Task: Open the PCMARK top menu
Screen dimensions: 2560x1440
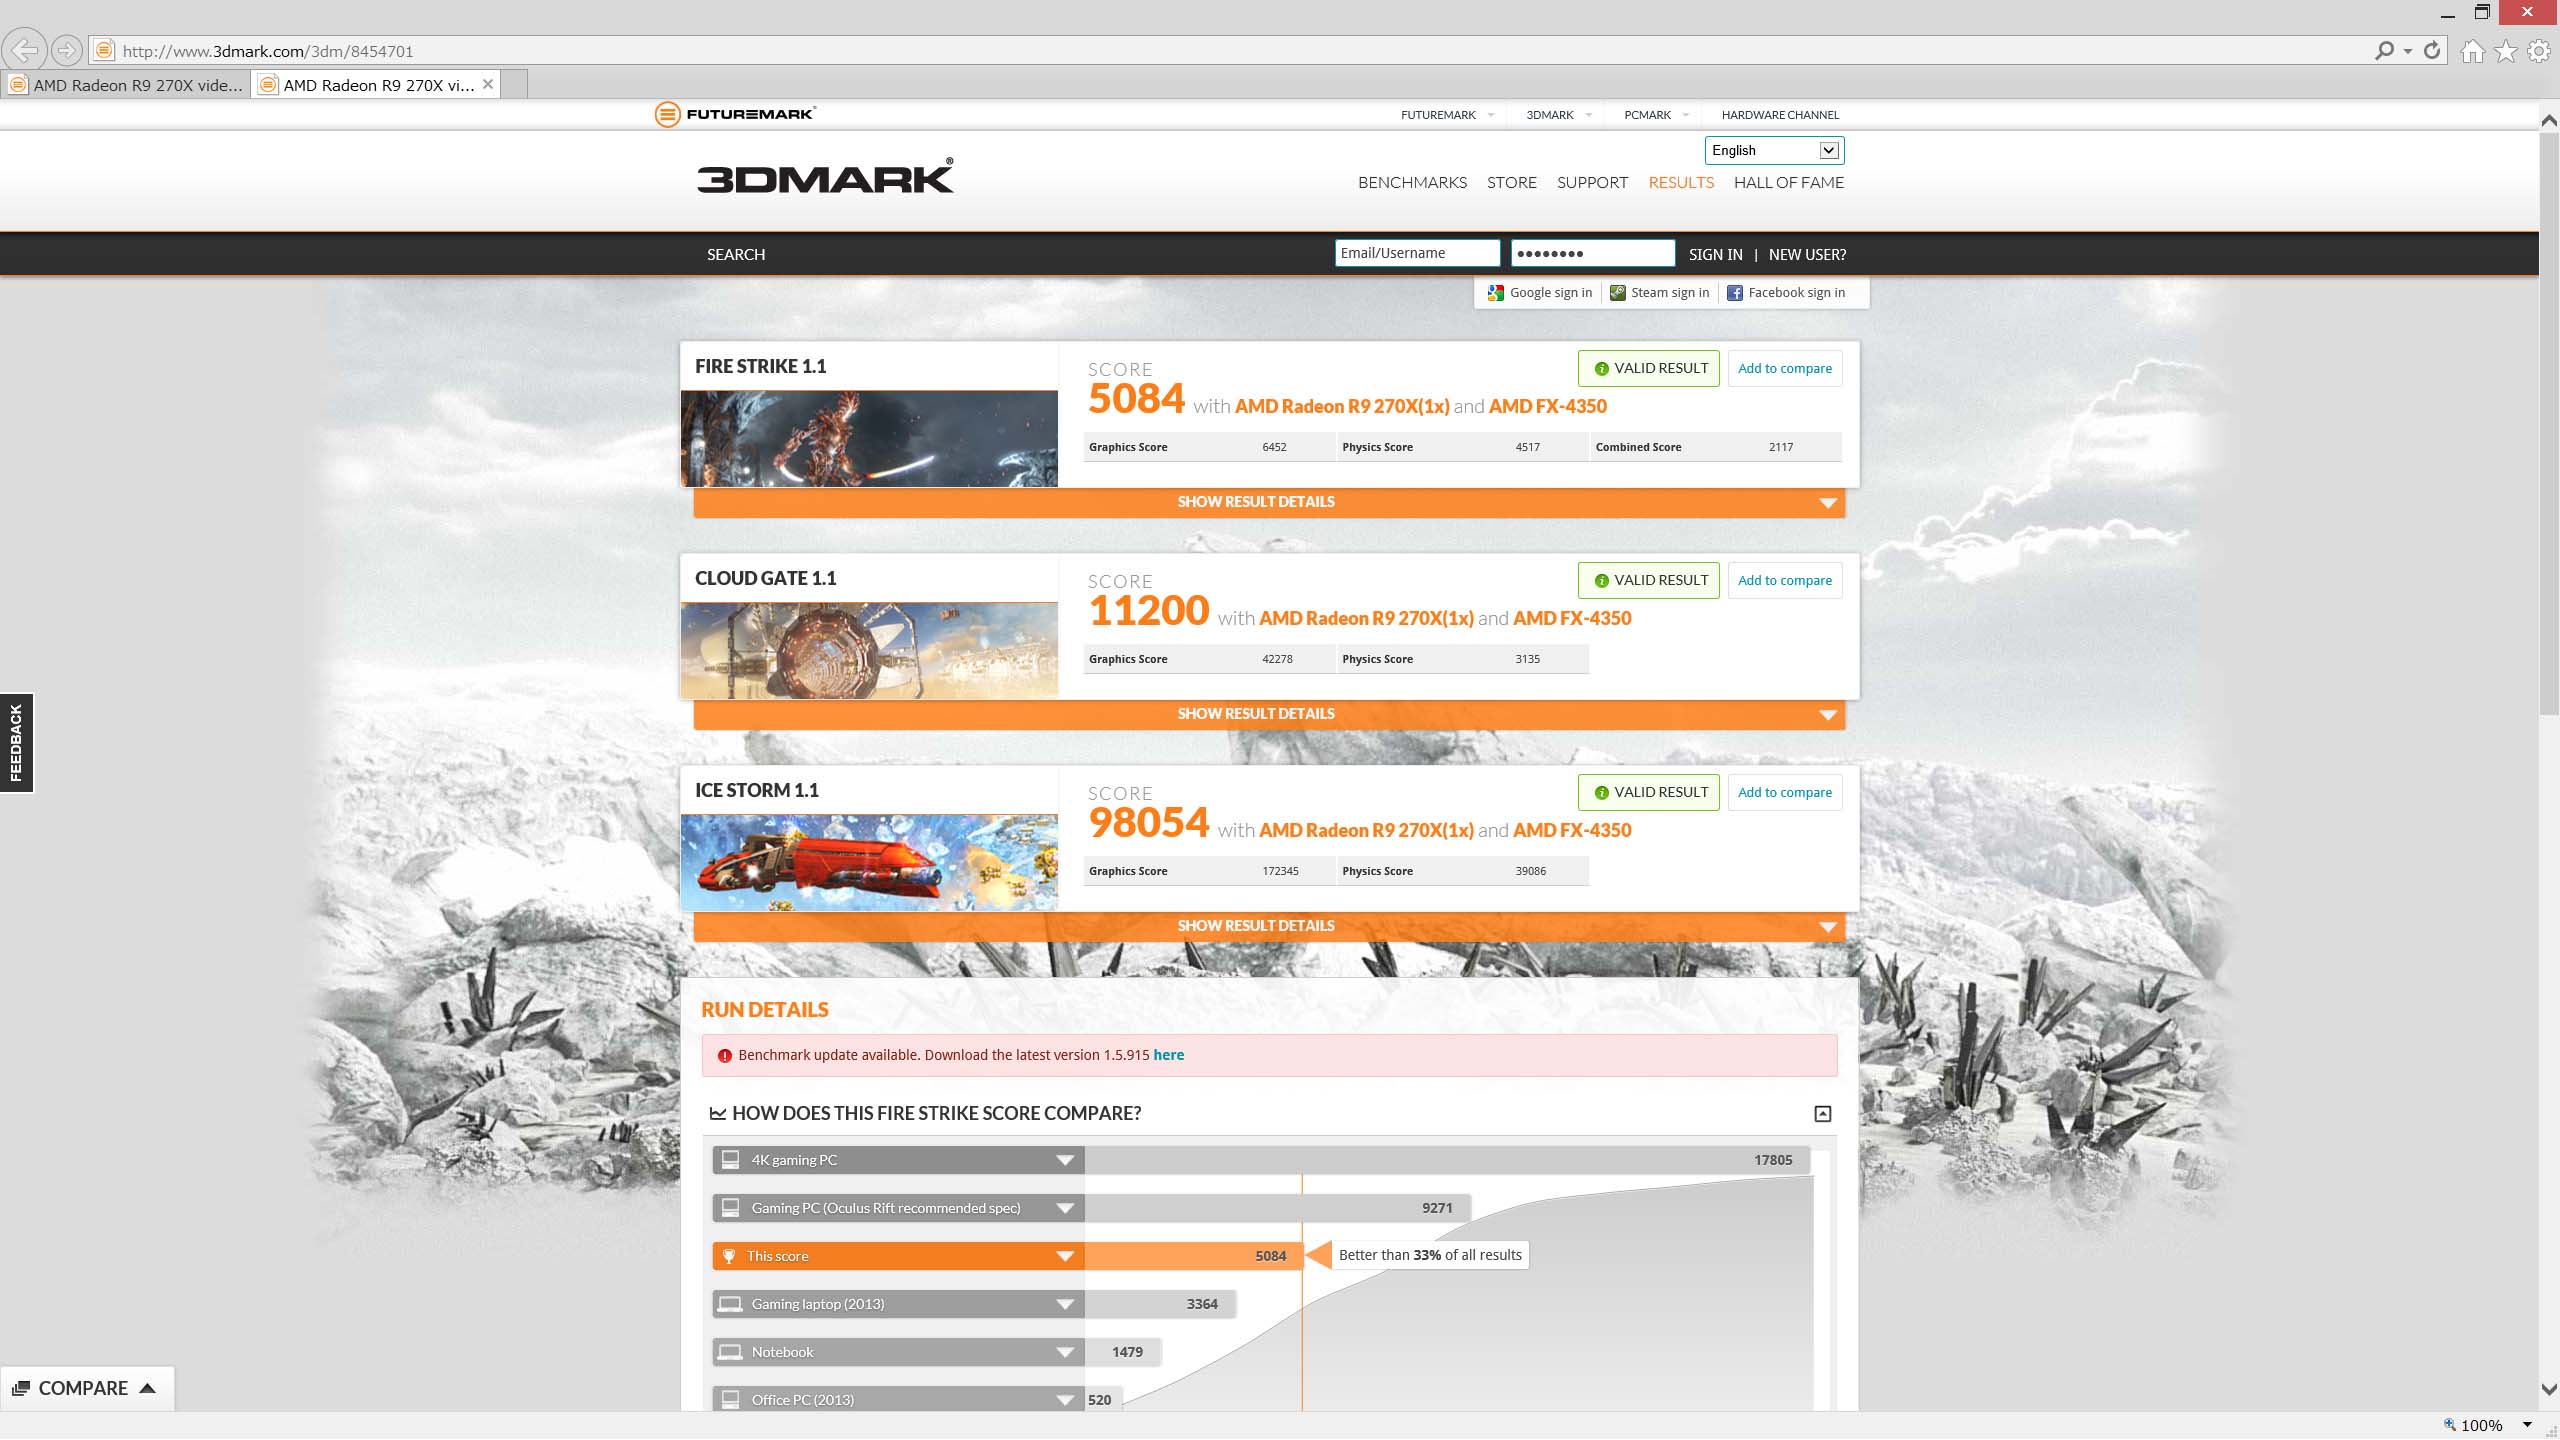Action: [1656, 115]
